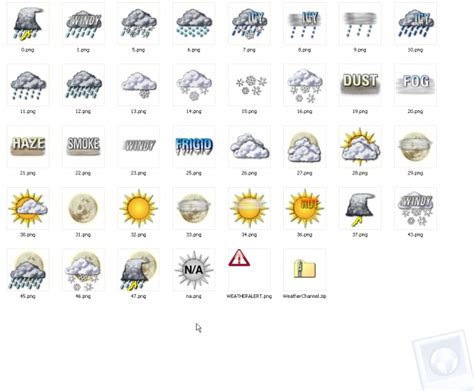Select the 7.png icy mix thumbnail
The width and height of the screenshot is (474, 391).
coord(249,23)
